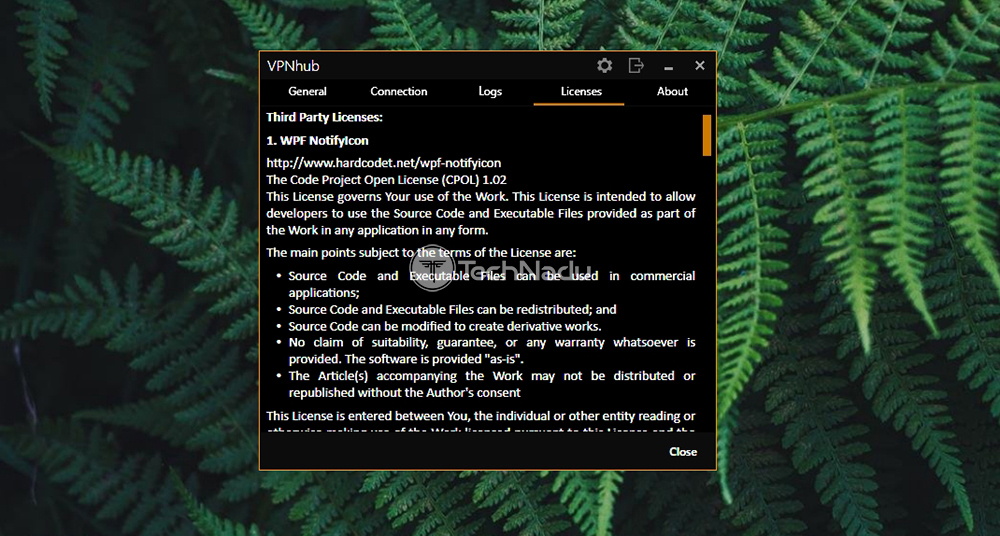
Task: Click the VPNhub window title text
Action: click(293, 66)
